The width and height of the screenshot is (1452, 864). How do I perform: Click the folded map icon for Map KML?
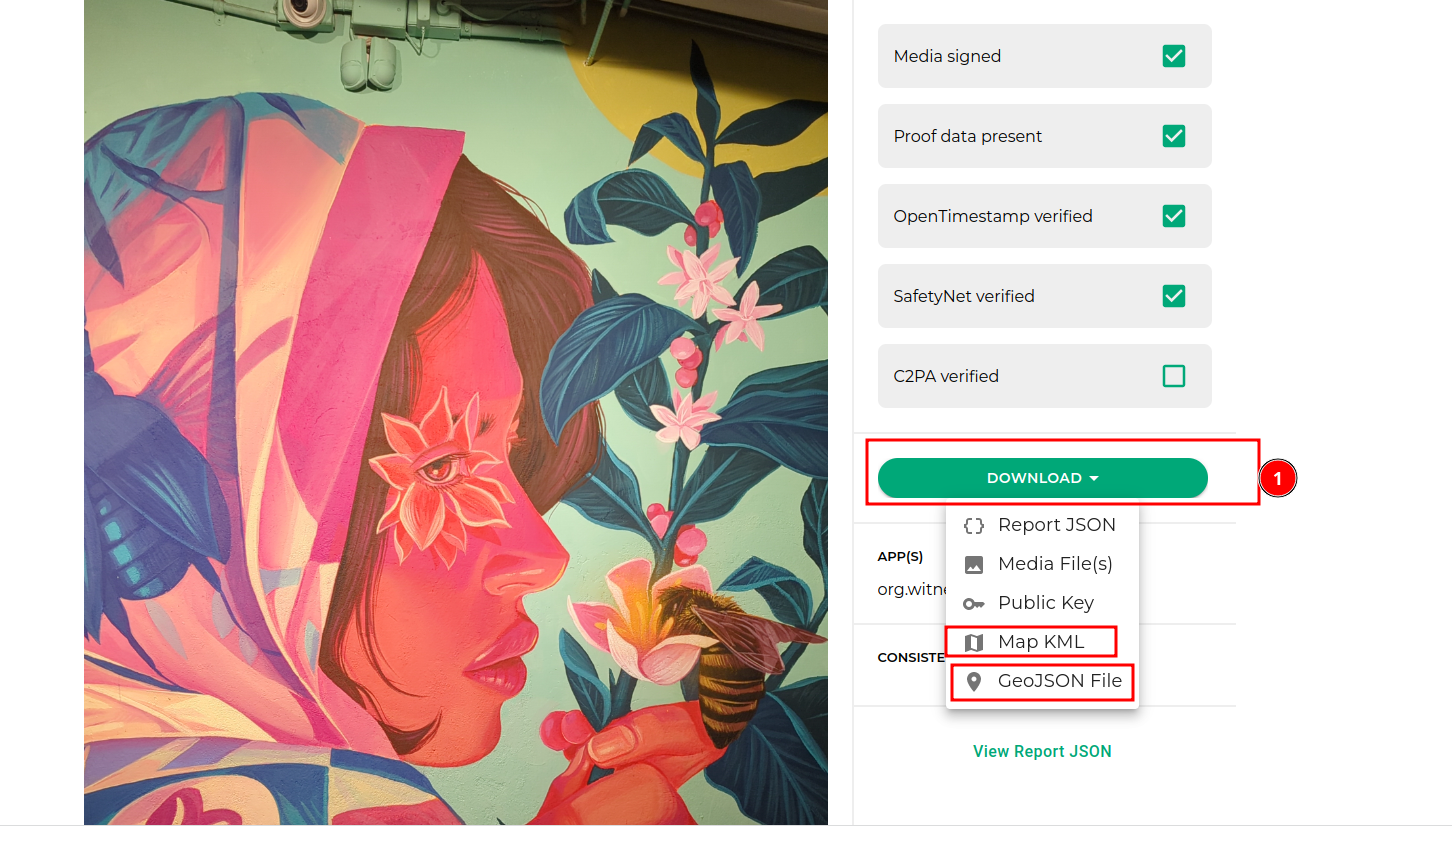(x=973, y=643)
